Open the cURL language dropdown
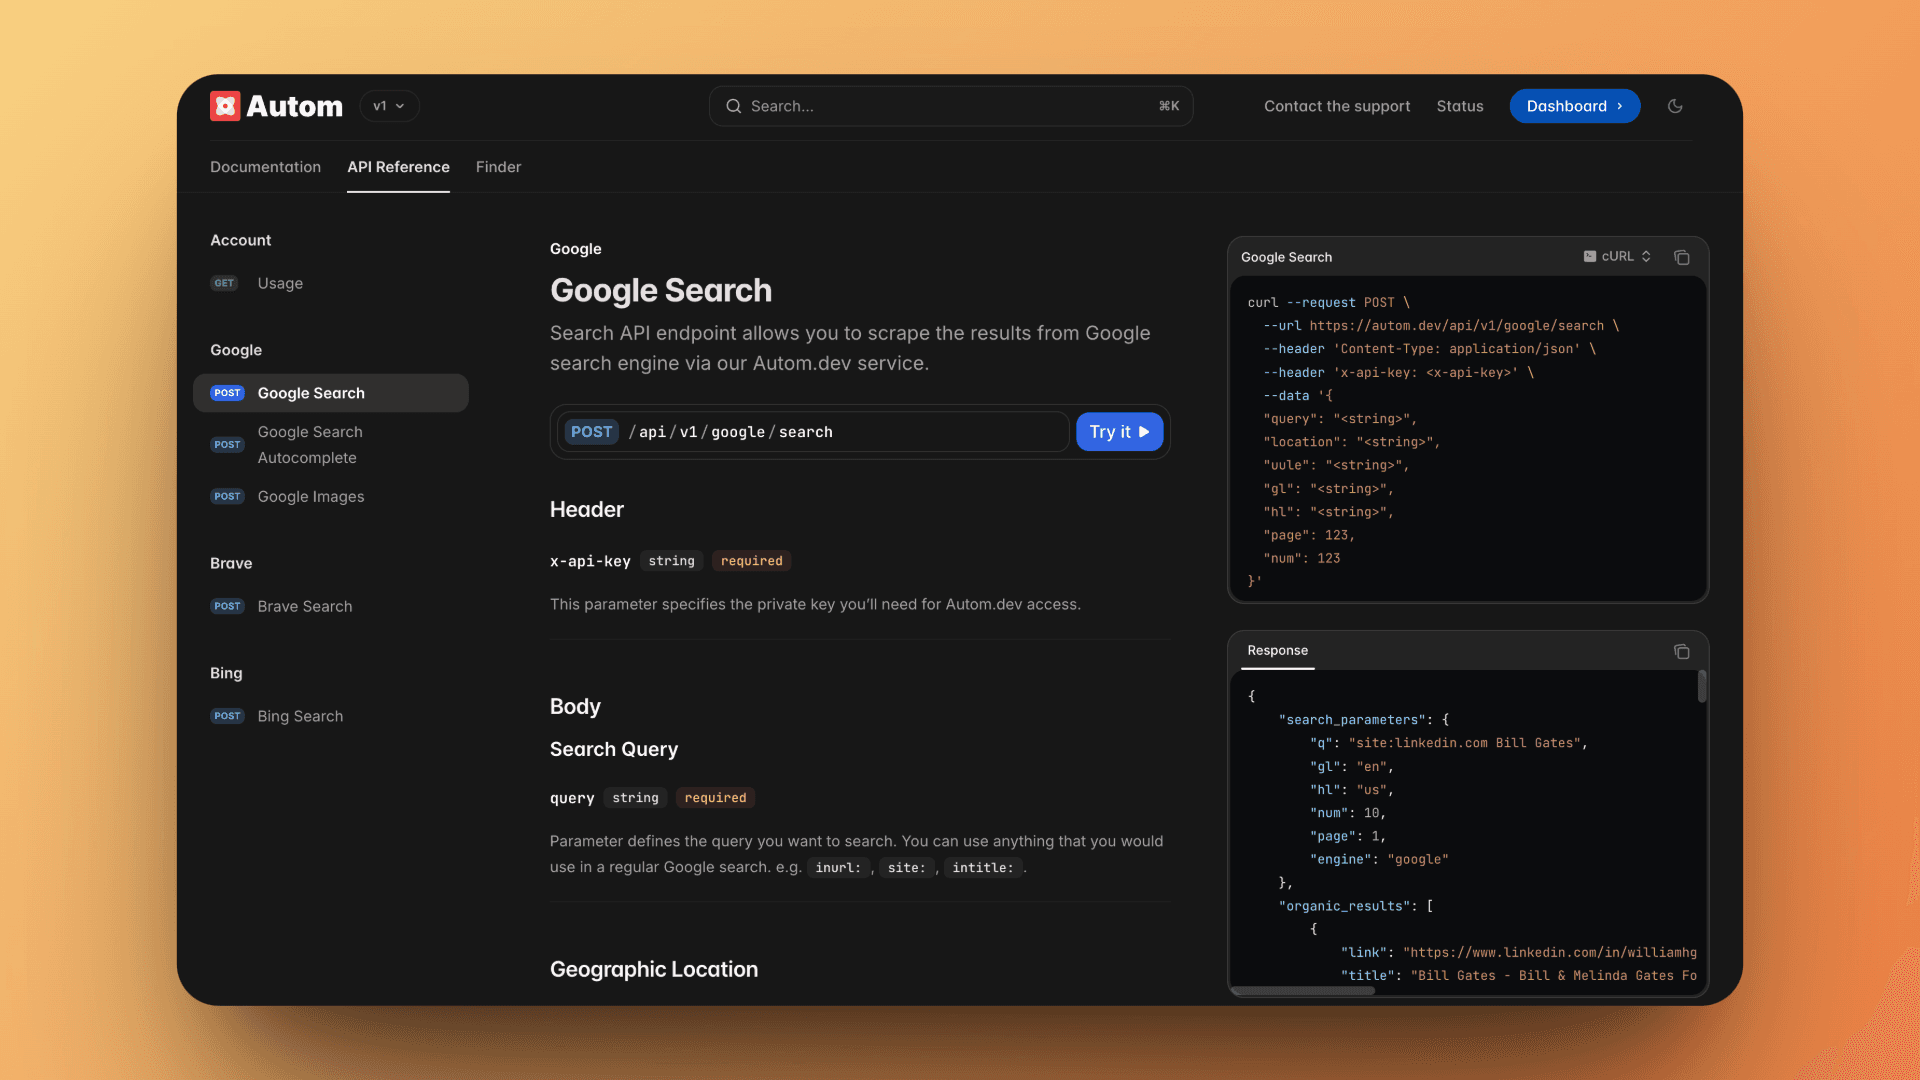Screen dimensions: 1920x1080 click(1617, 257)
